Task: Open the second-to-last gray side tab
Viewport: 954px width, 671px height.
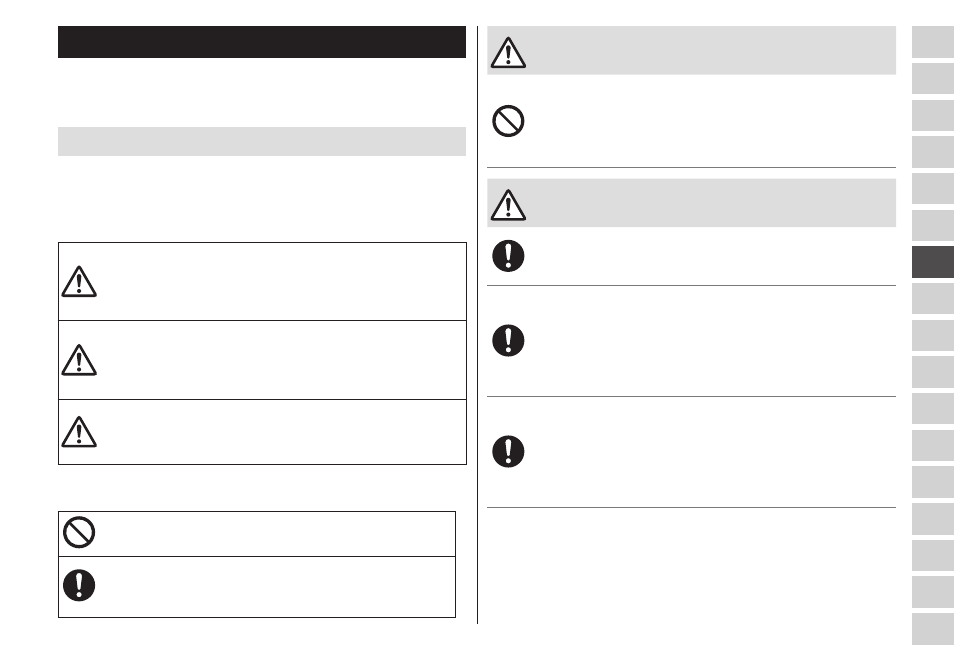Action: (x=933, y=592)
